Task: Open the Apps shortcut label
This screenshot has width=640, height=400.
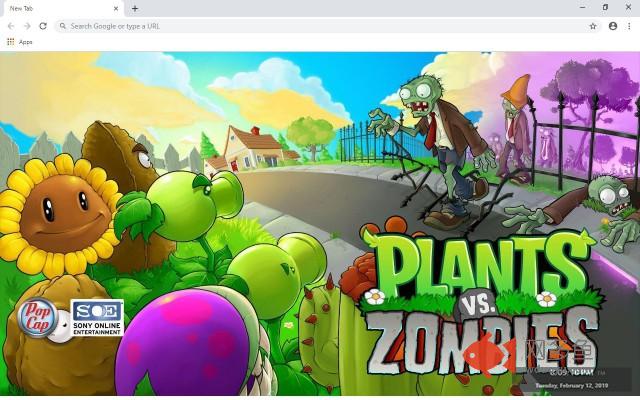Action: (x=25, y=42)
